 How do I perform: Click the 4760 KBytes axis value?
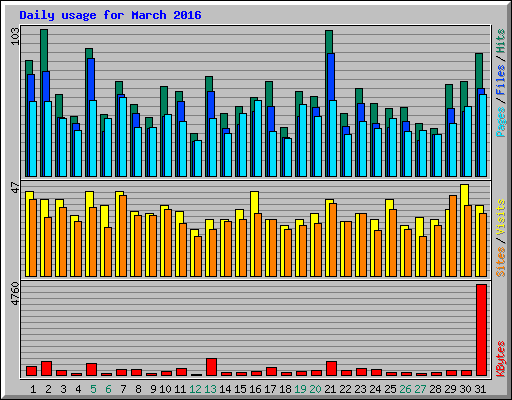coord(15,294)
